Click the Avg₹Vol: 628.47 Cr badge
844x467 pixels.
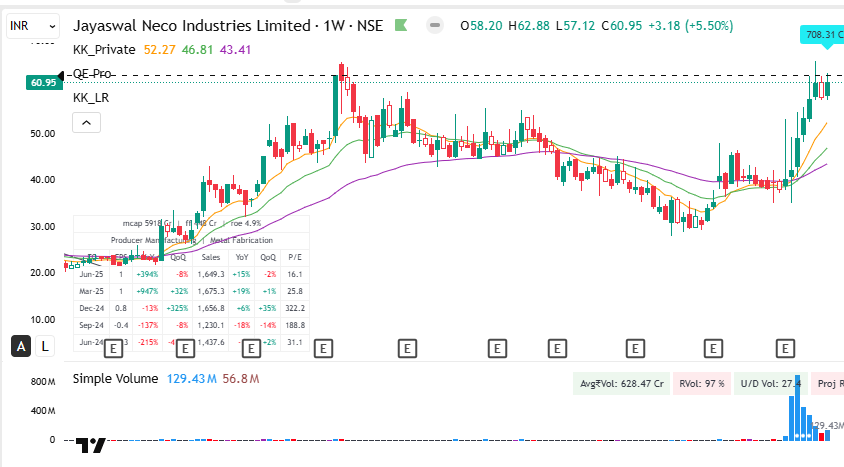[622, 384]
